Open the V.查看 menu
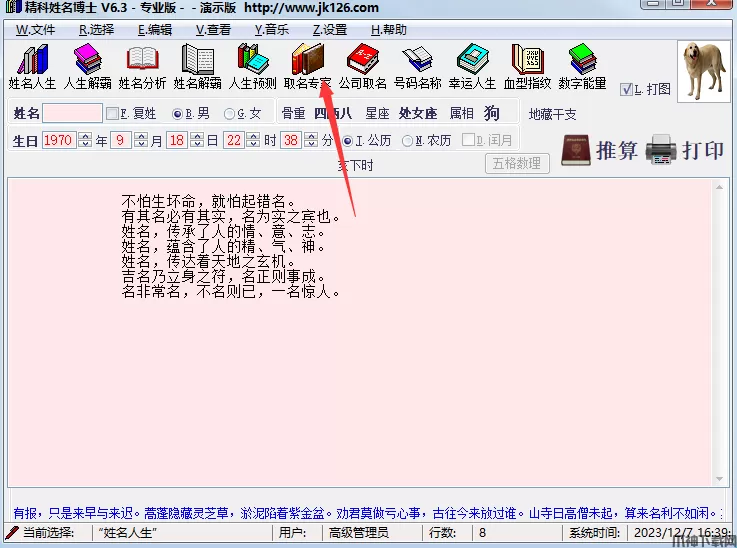The image size is (737, 548). click(213, 30)
